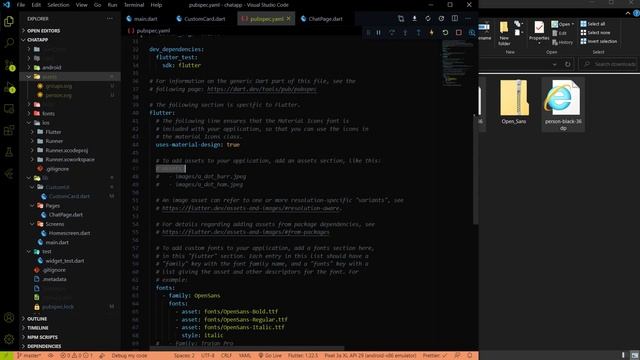
Task: Click Prettier in the status bar
Action: tap(434, 356)
